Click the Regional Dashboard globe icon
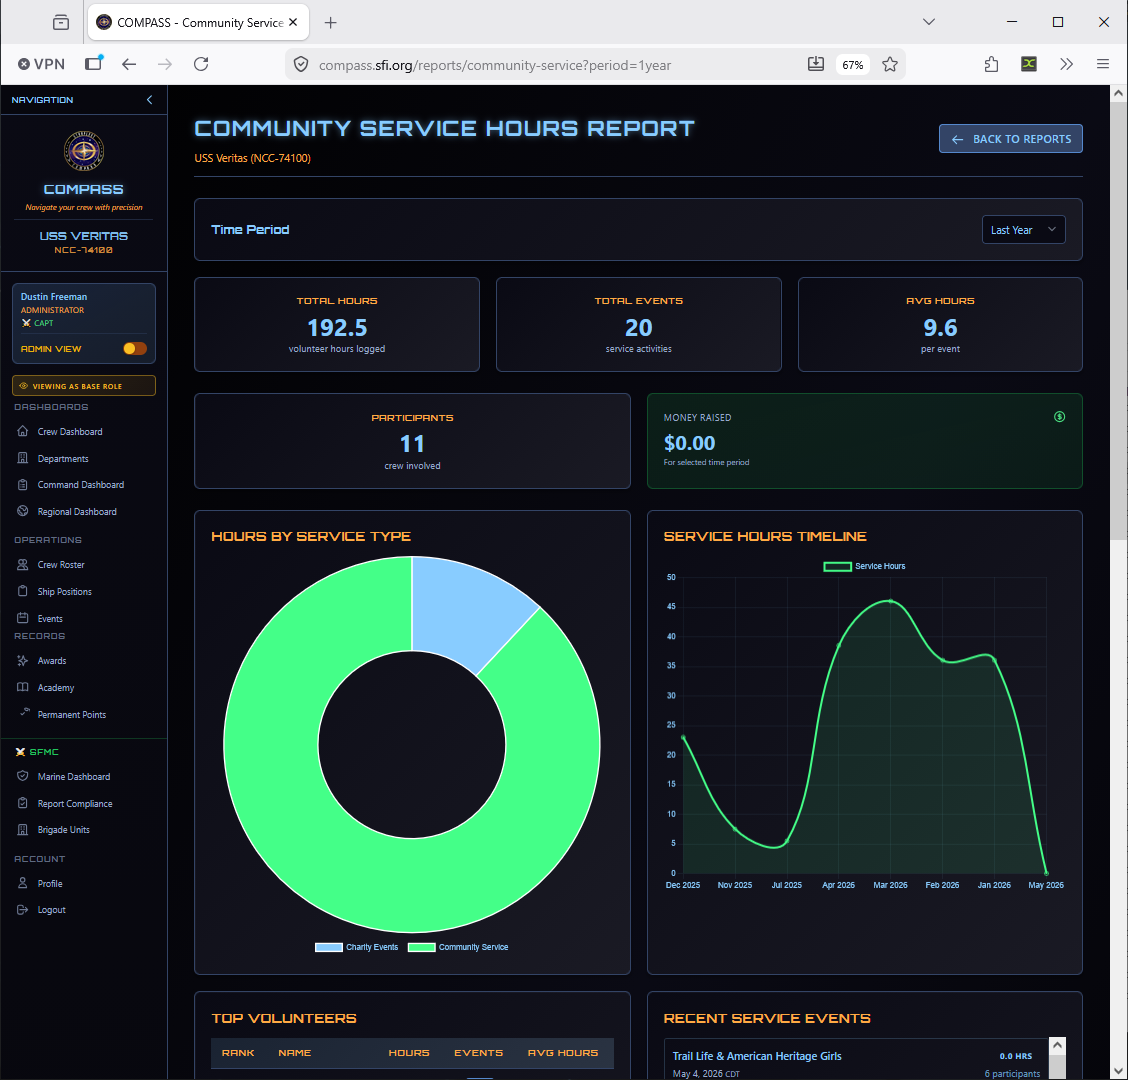 [x=22, y=512]
